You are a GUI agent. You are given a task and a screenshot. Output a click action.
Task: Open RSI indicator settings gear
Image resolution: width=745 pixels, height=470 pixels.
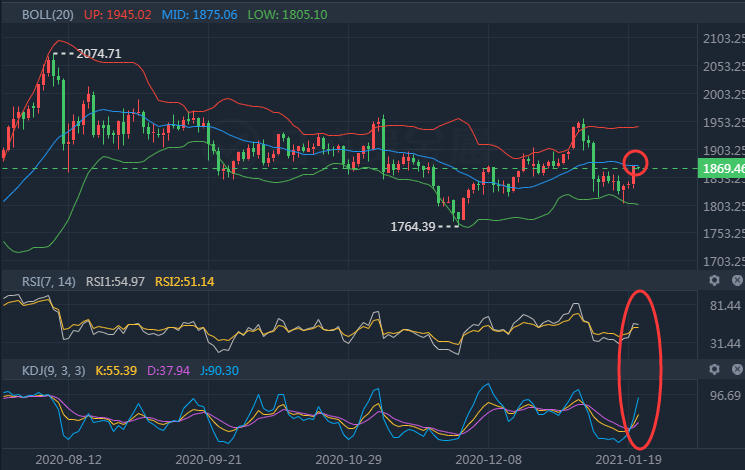pos(714,281)
